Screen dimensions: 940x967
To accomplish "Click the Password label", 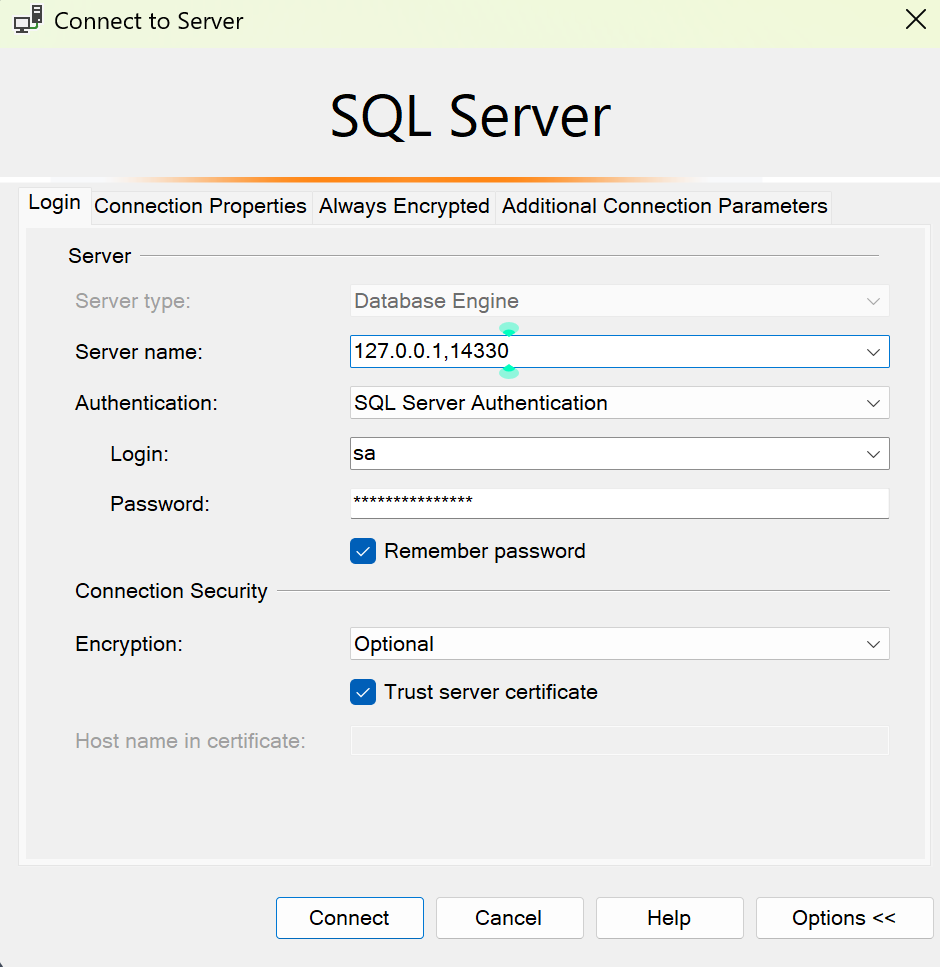I will pyautogui.click(x=160, y=504).
